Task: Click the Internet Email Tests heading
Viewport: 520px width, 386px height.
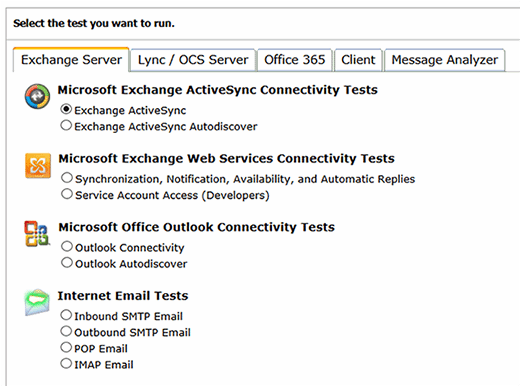Action: [123, 296]
